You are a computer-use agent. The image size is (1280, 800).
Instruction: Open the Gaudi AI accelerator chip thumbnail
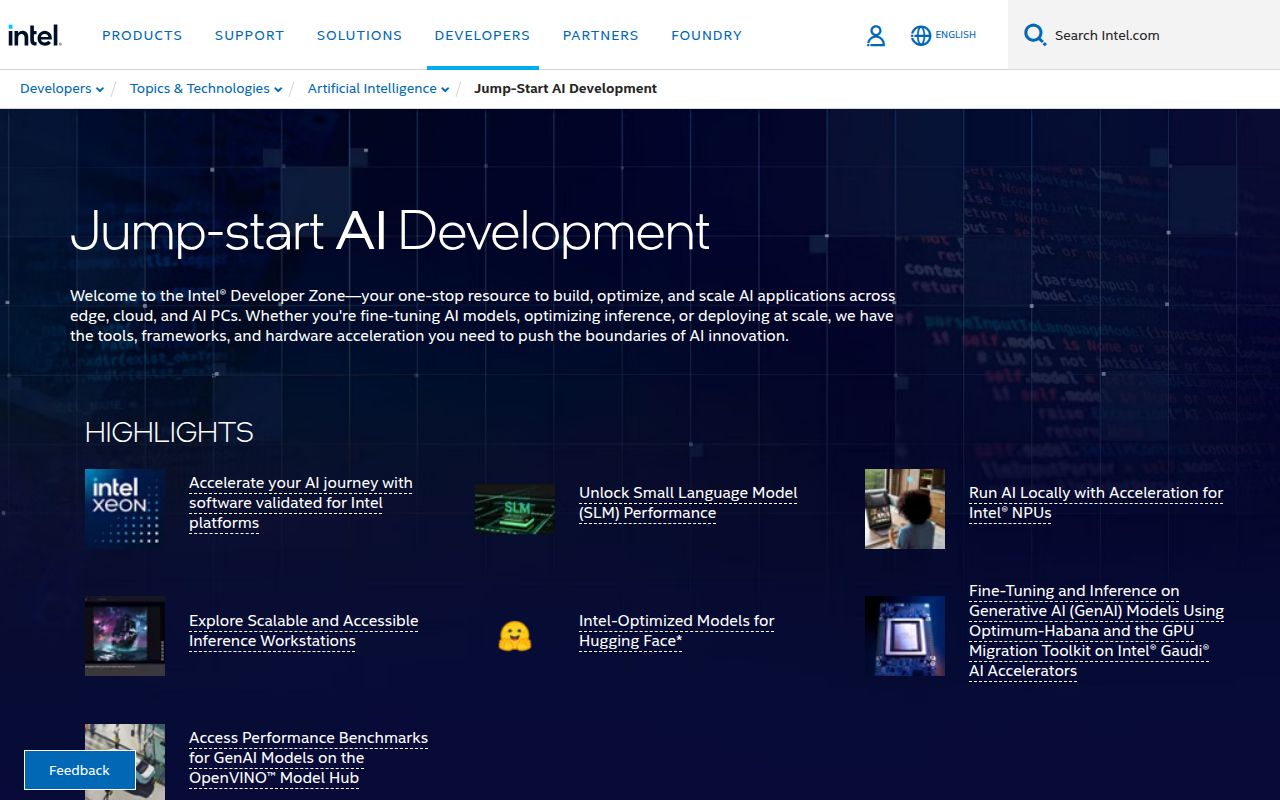coord(905,636)
